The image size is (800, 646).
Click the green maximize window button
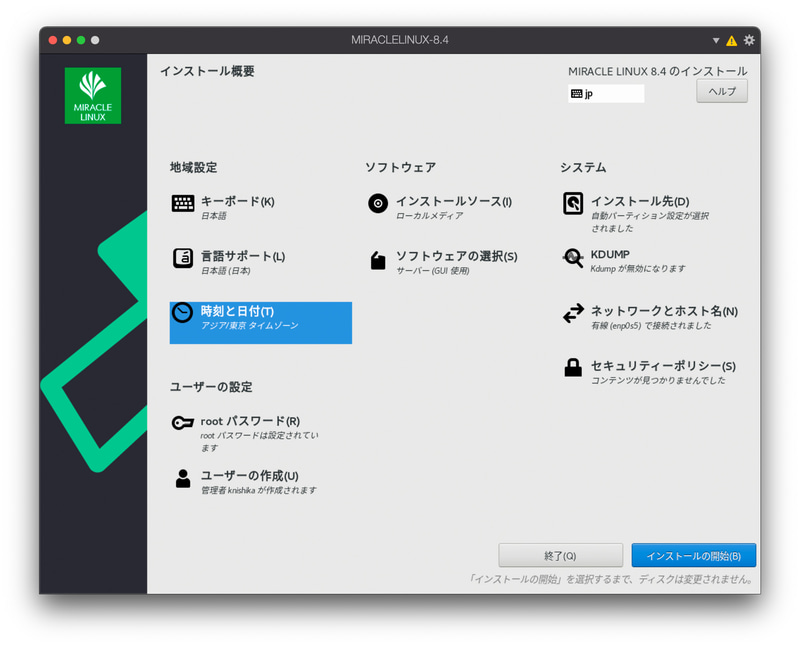coord(81,40)
